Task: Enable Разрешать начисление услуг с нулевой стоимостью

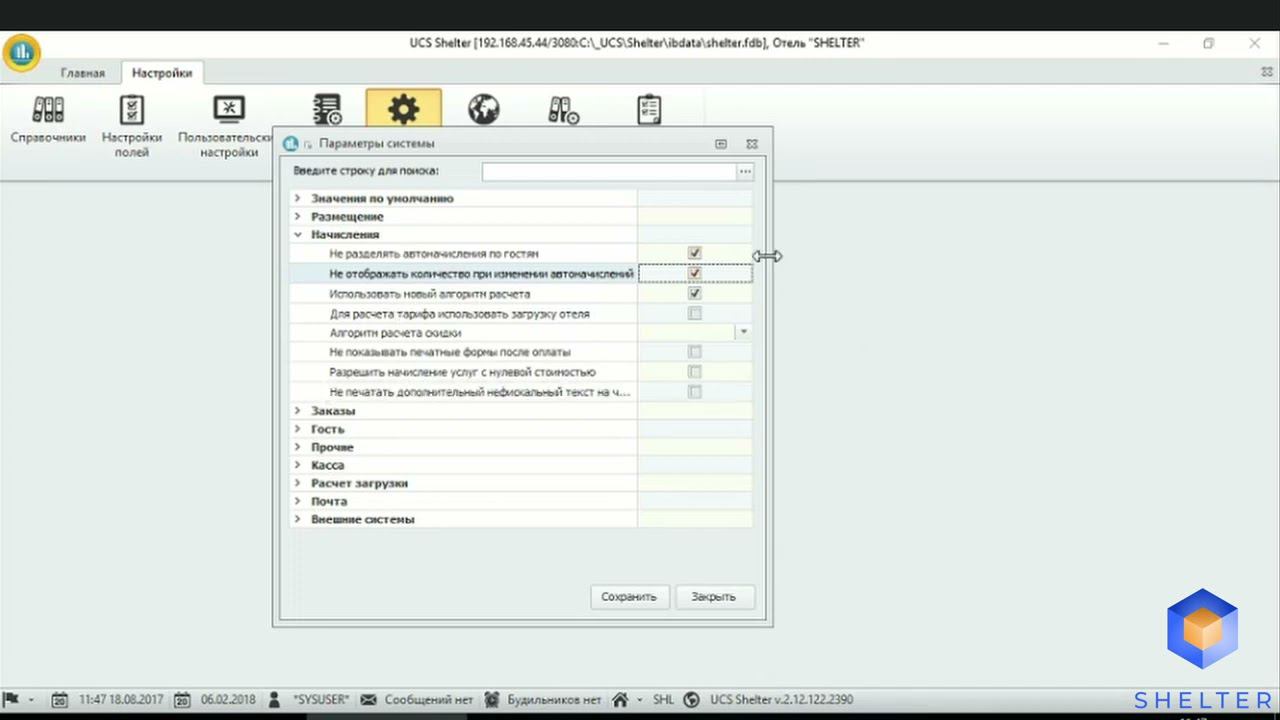Action: (695, 372)
